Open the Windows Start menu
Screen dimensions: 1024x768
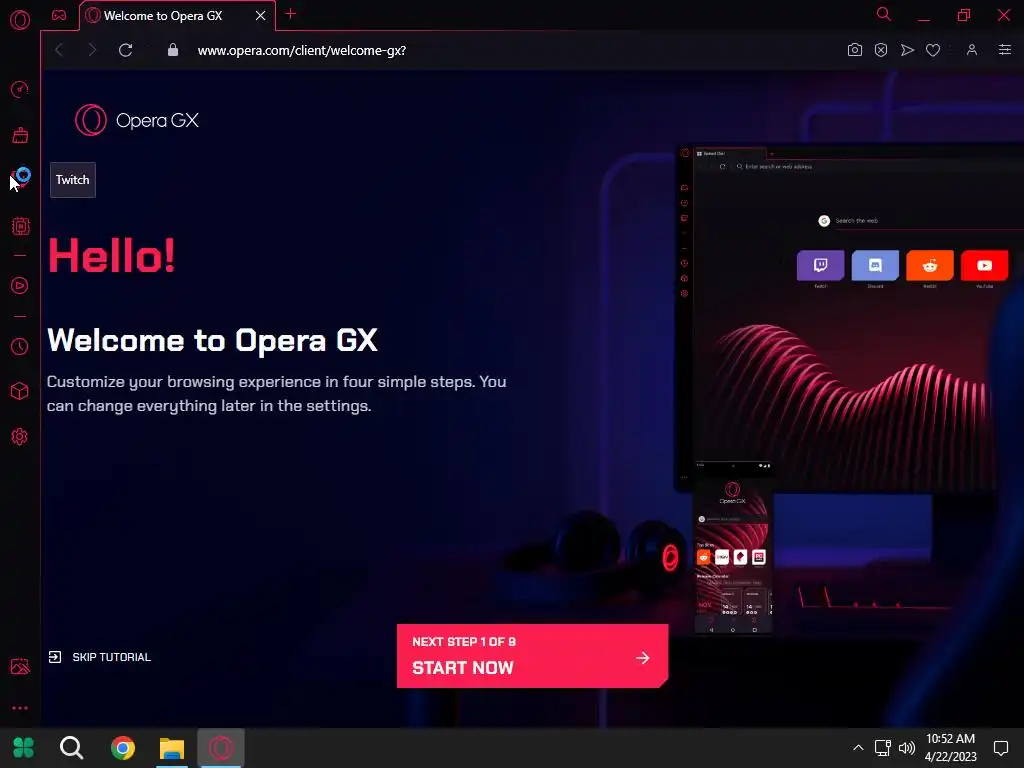pos(24,748)
